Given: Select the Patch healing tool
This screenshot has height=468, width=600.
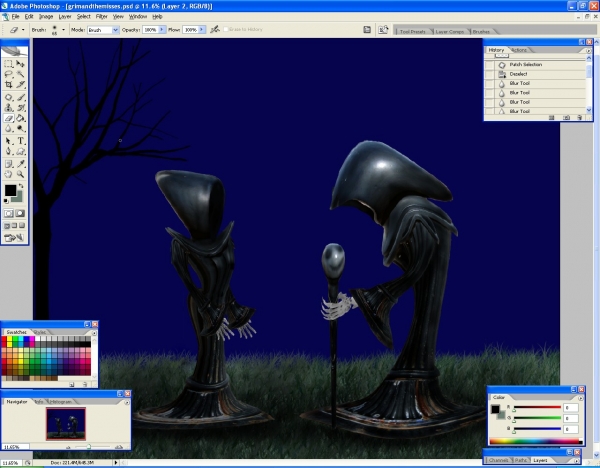Looking at the screenshot, I should pos(8,98).
